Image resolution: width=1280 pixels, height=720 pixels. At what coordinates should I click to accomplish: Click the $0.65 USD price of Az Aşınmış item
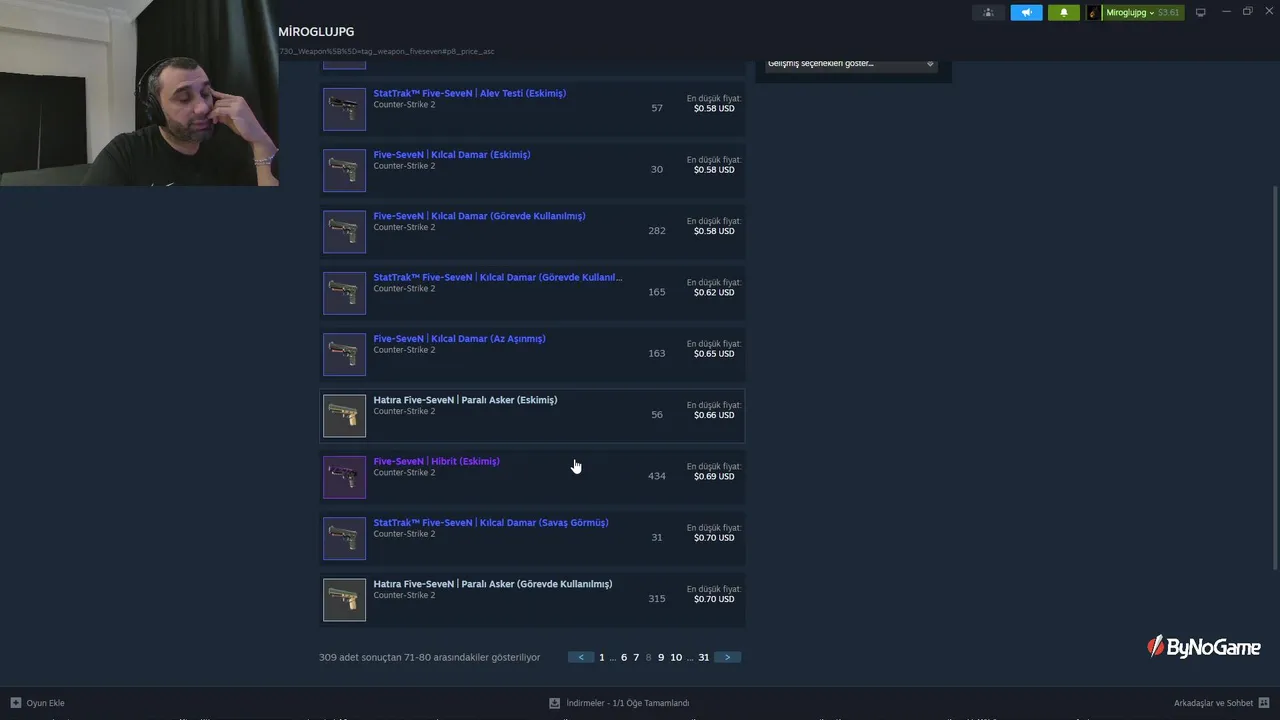(x=714, y=354)
